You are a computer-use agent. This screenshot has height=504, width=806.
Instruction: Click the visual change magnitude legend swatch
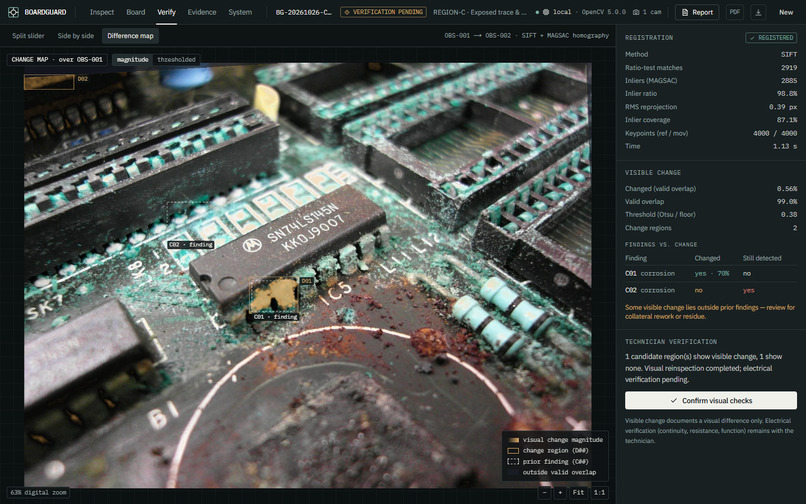pyautogui.click(x=513, y=440)
